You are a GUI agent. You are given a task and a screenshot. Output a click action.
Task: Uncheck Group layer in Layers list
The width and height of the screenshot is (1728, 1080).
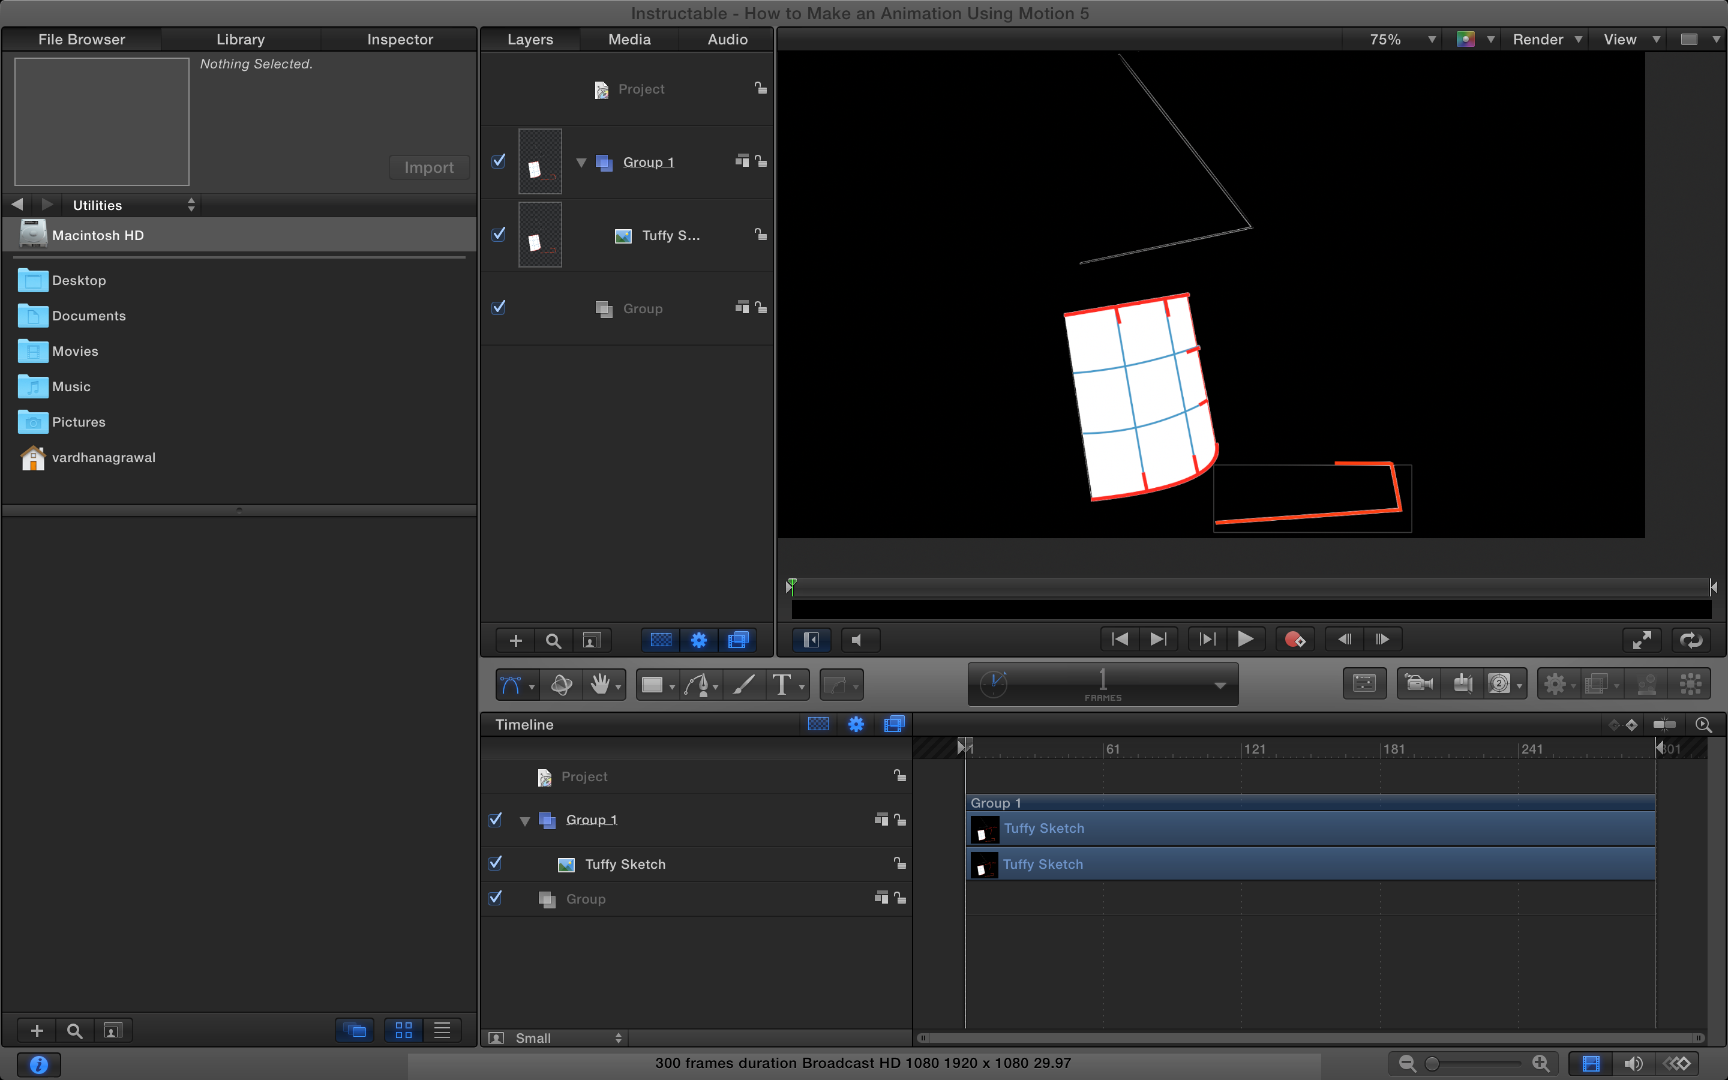(x=499, y=308)
